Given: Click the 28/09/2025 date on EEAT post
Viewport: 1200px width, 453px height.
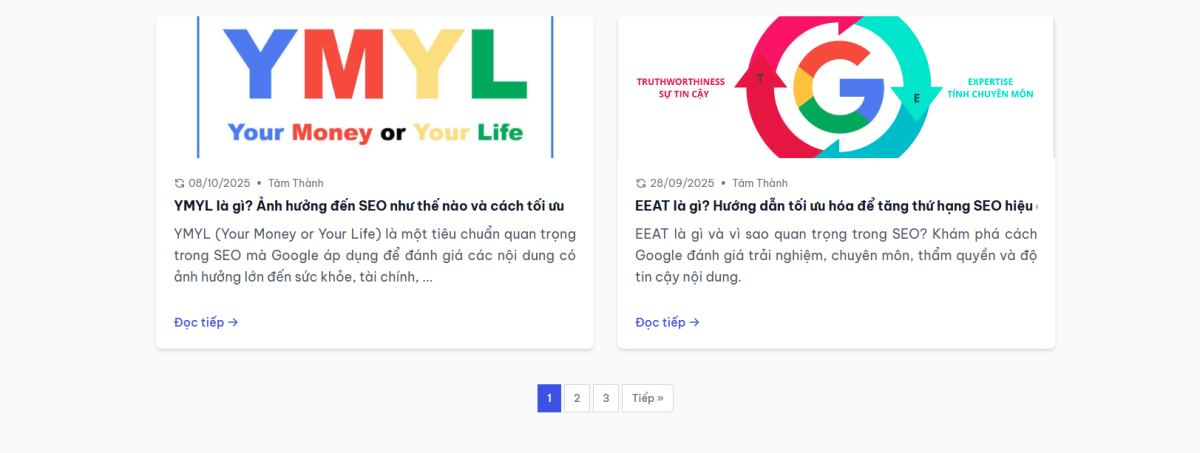Looking at the screenshot, I should pyautogui.click(x=682, y=183).
